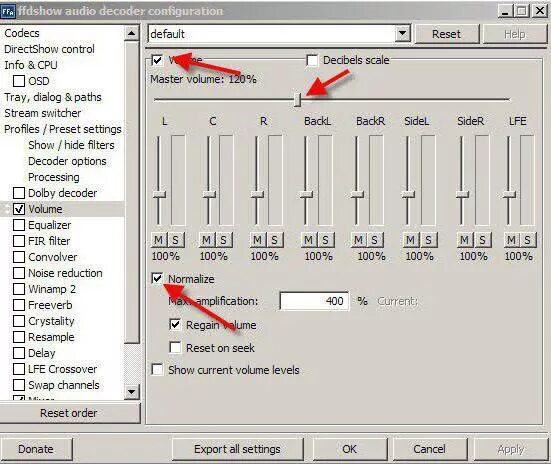Viewport: 551px width, 464px height.
Task: Click the Max amplification input field
Action: coord(315,301)
